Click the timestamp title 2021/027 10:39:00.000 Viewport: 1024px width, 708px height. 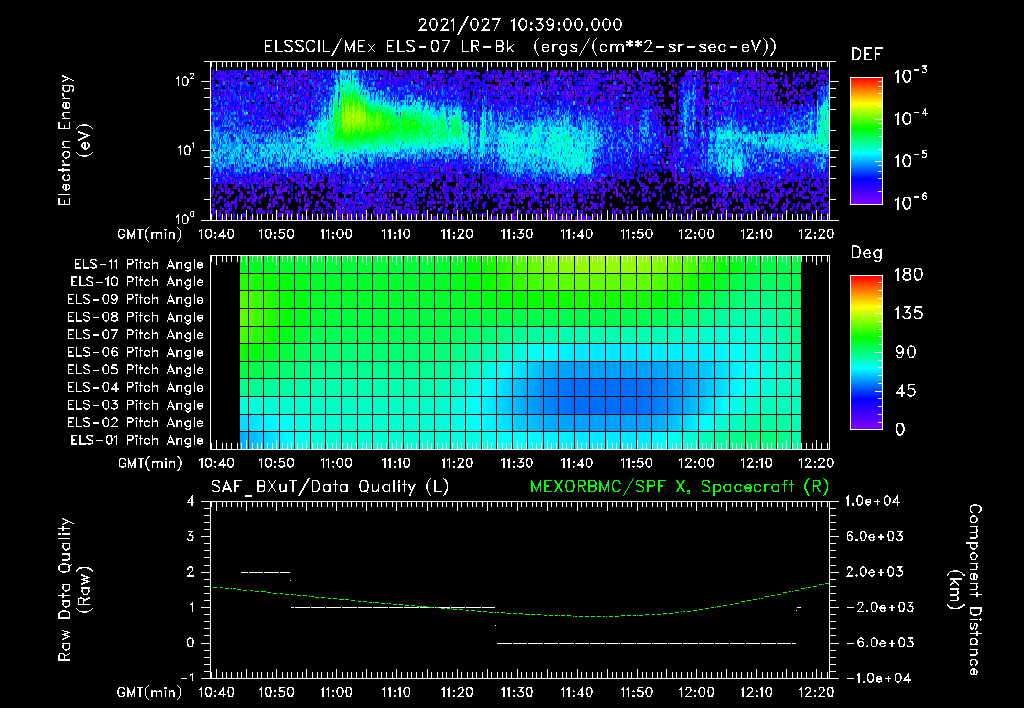point(520,25)
